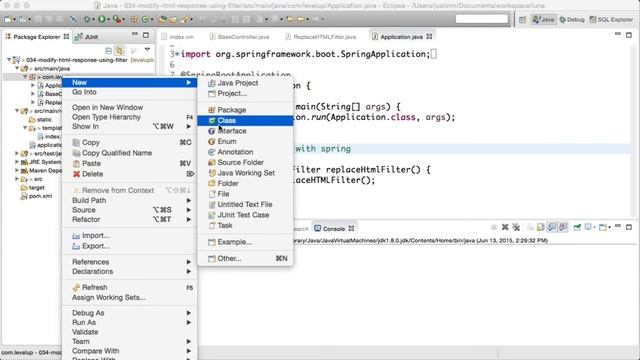Click Validate in the context menu
This screenshot has height=360, width=640.
point(129,332)
